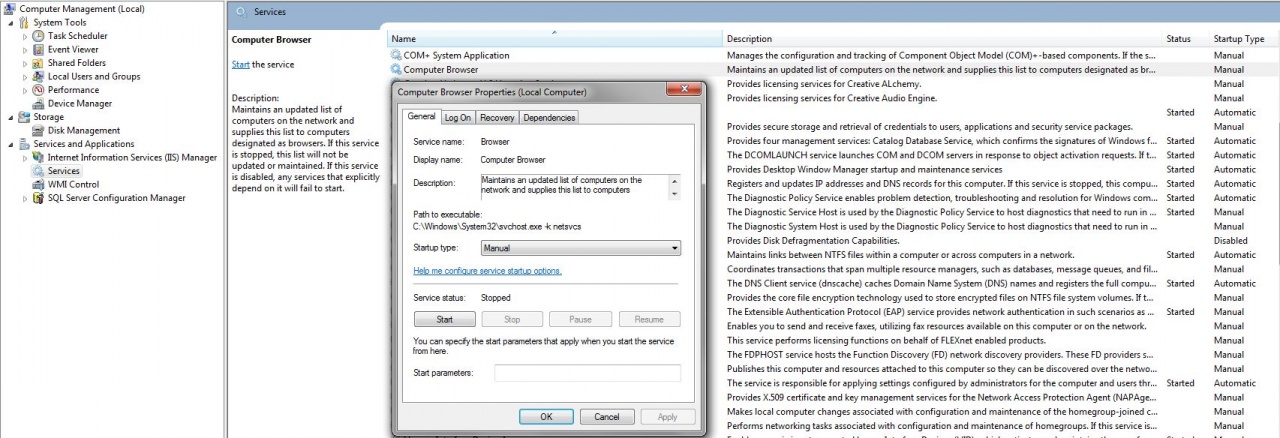Sort by the Status column header
Viewport: 1280px width, 438px height.
(1186, 38)
